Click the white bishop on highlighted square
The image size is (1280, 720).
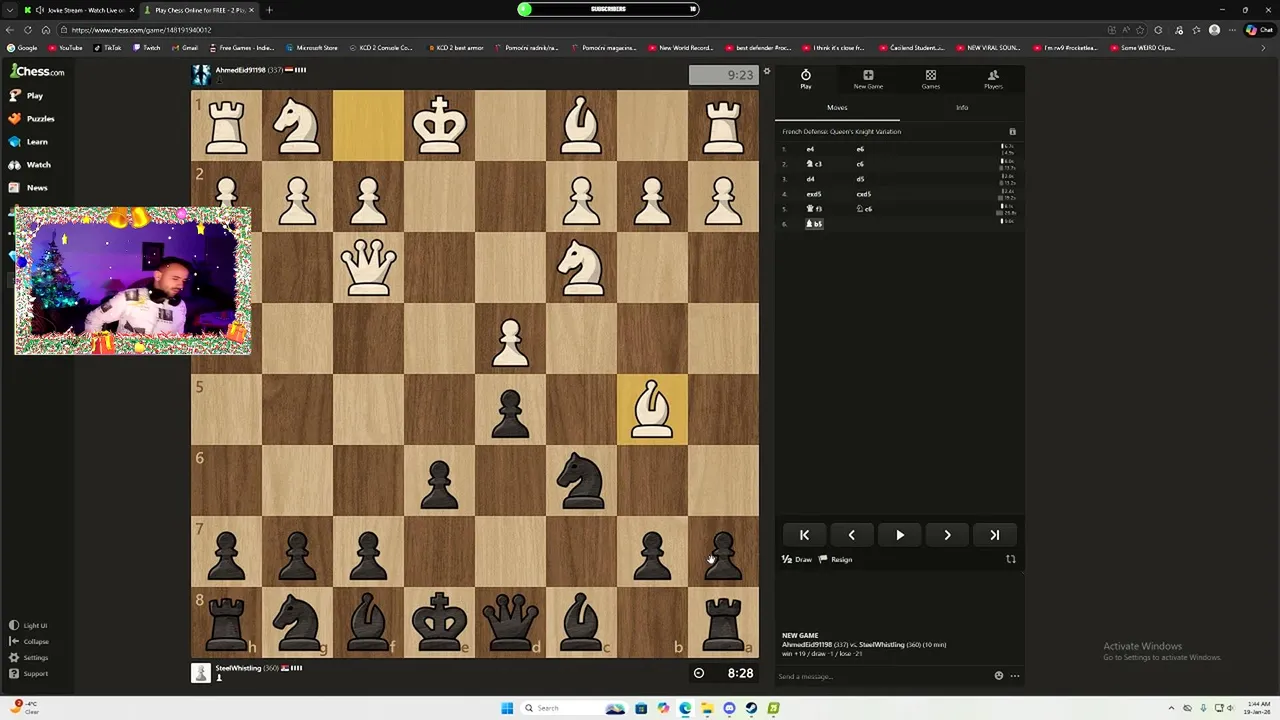(x=652, y=409)
